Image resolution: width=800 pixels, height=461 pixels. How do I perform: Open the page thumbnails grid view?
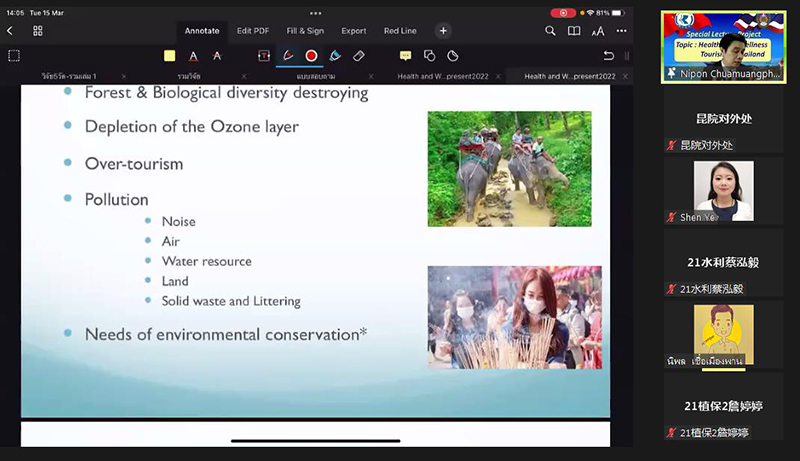pyautogui.click(x=38, y=31)
